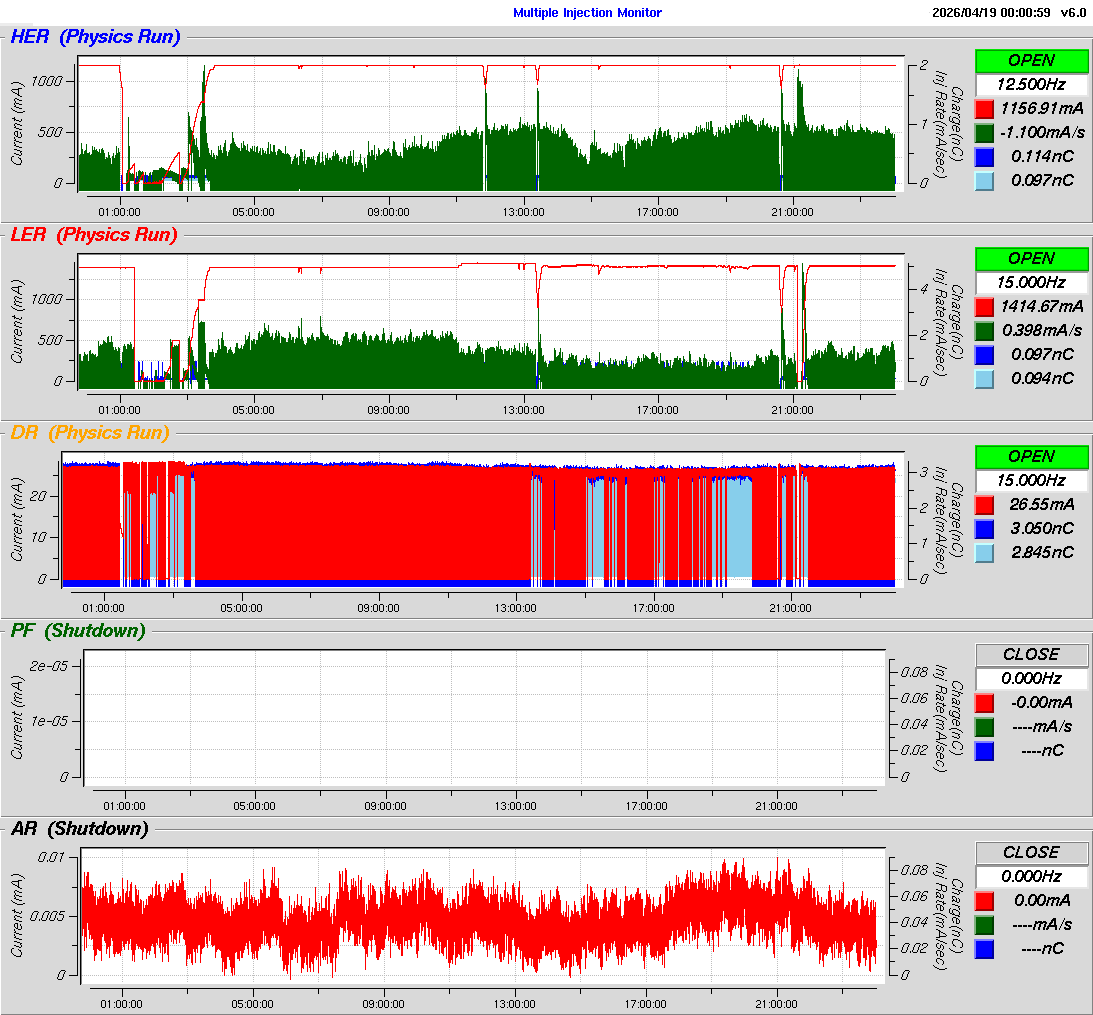Viewport: 1093px width, 1015px height.
Task: Select the red swatch beside 1414.67mA
Action: (x=984, y=306)
